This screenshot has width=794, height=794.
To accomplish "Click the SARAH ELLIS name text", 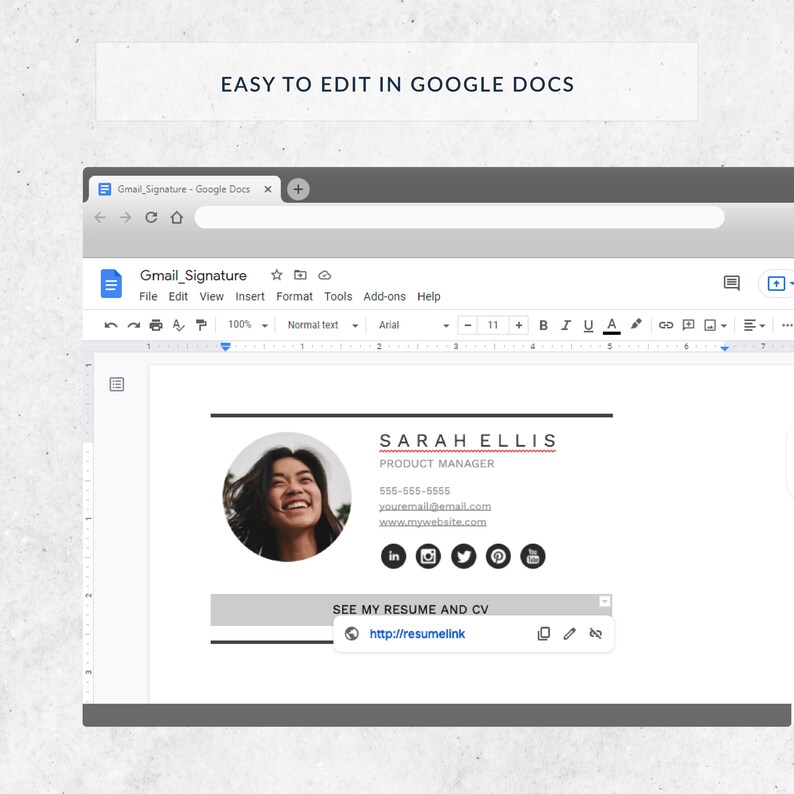I will 468,441.
